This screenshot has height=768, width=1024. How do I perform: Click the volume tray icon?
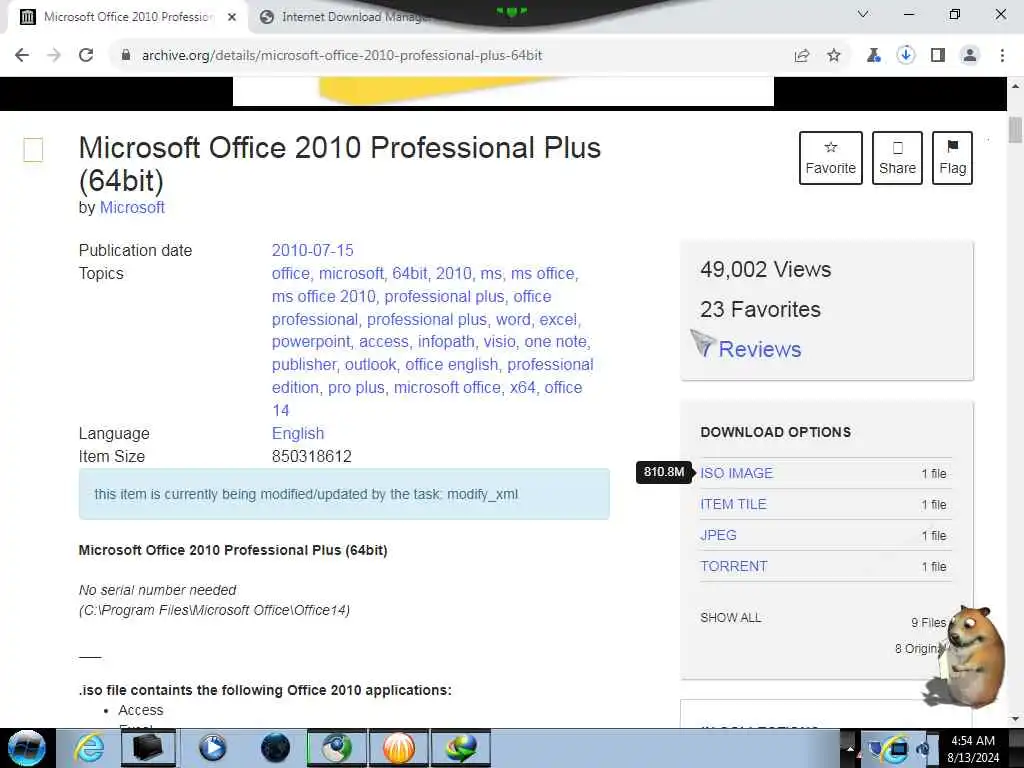point(923,749)
